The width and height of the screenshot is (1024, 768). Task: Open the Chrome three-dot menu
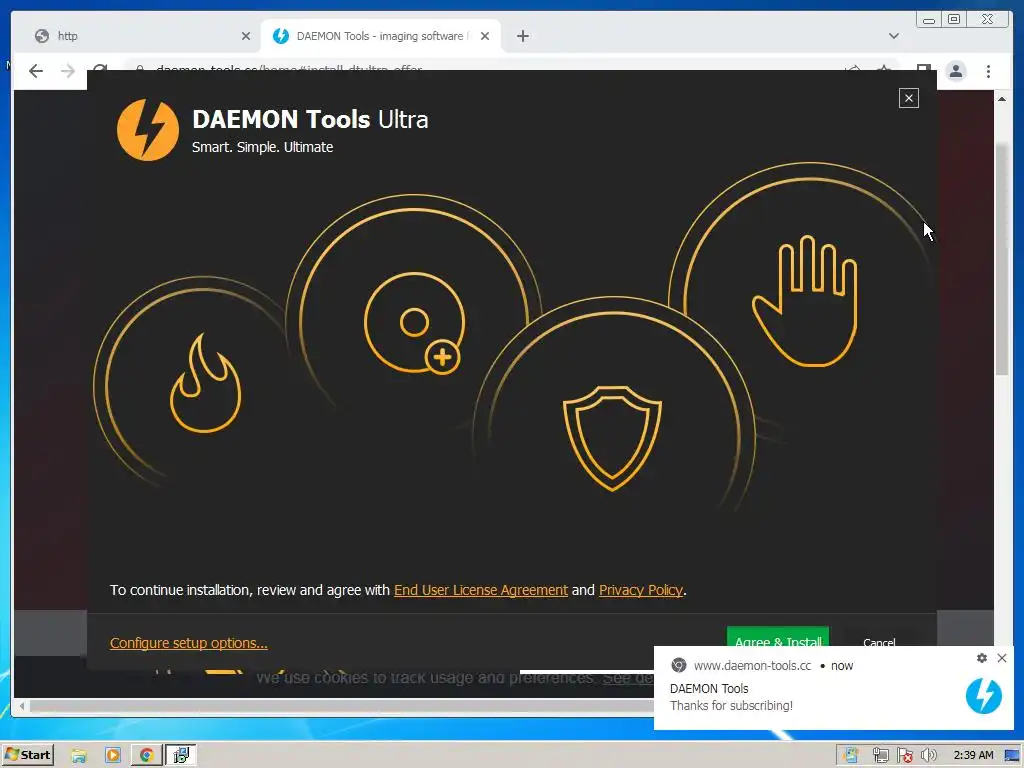988,71
